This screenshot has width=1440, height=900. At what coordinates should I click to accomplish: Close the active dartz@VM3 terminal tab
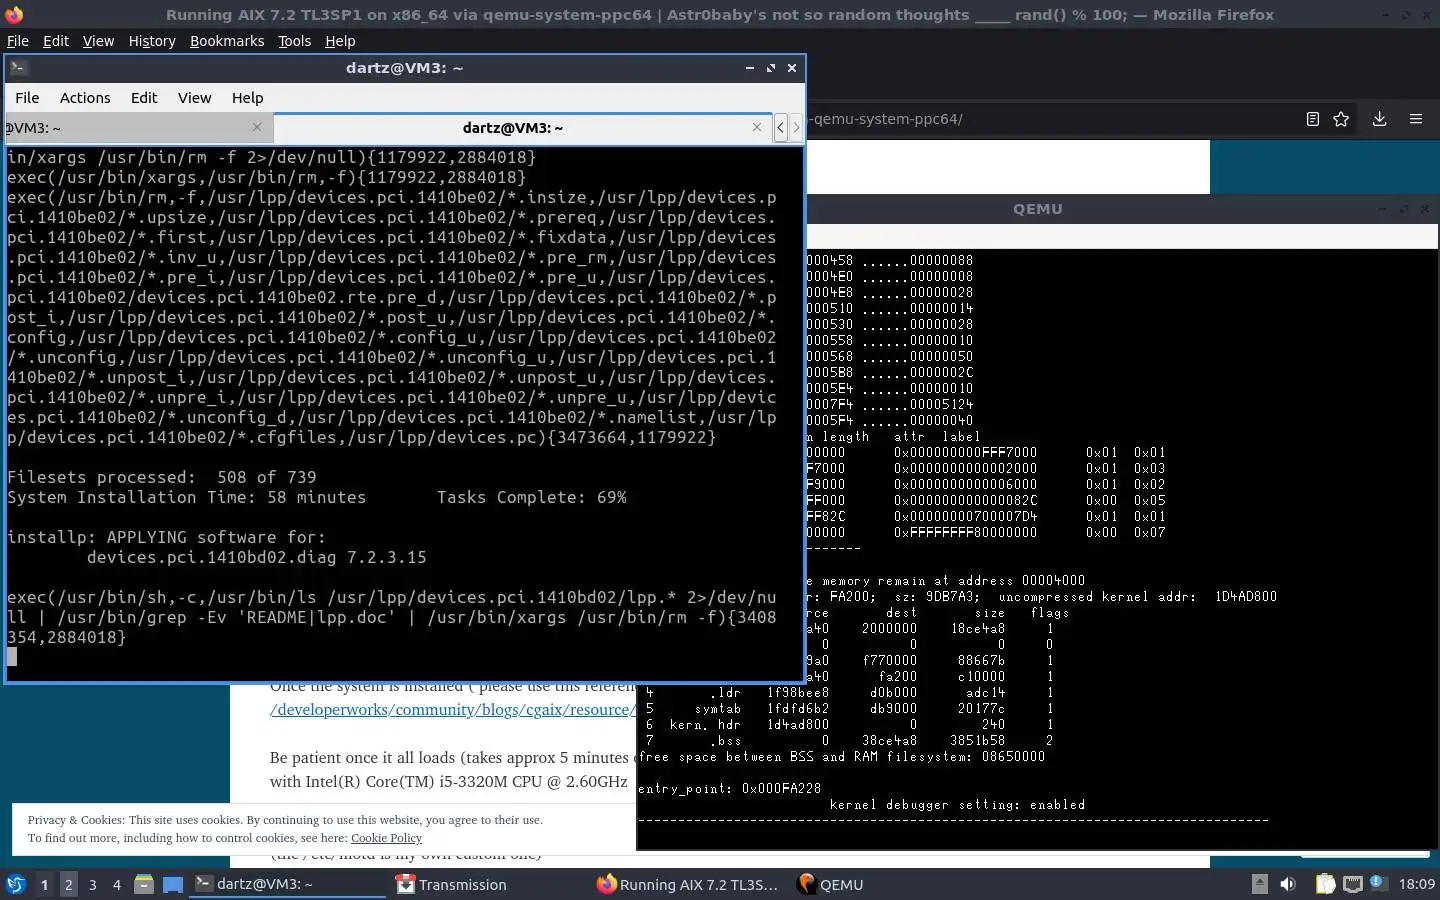point(757,127)
